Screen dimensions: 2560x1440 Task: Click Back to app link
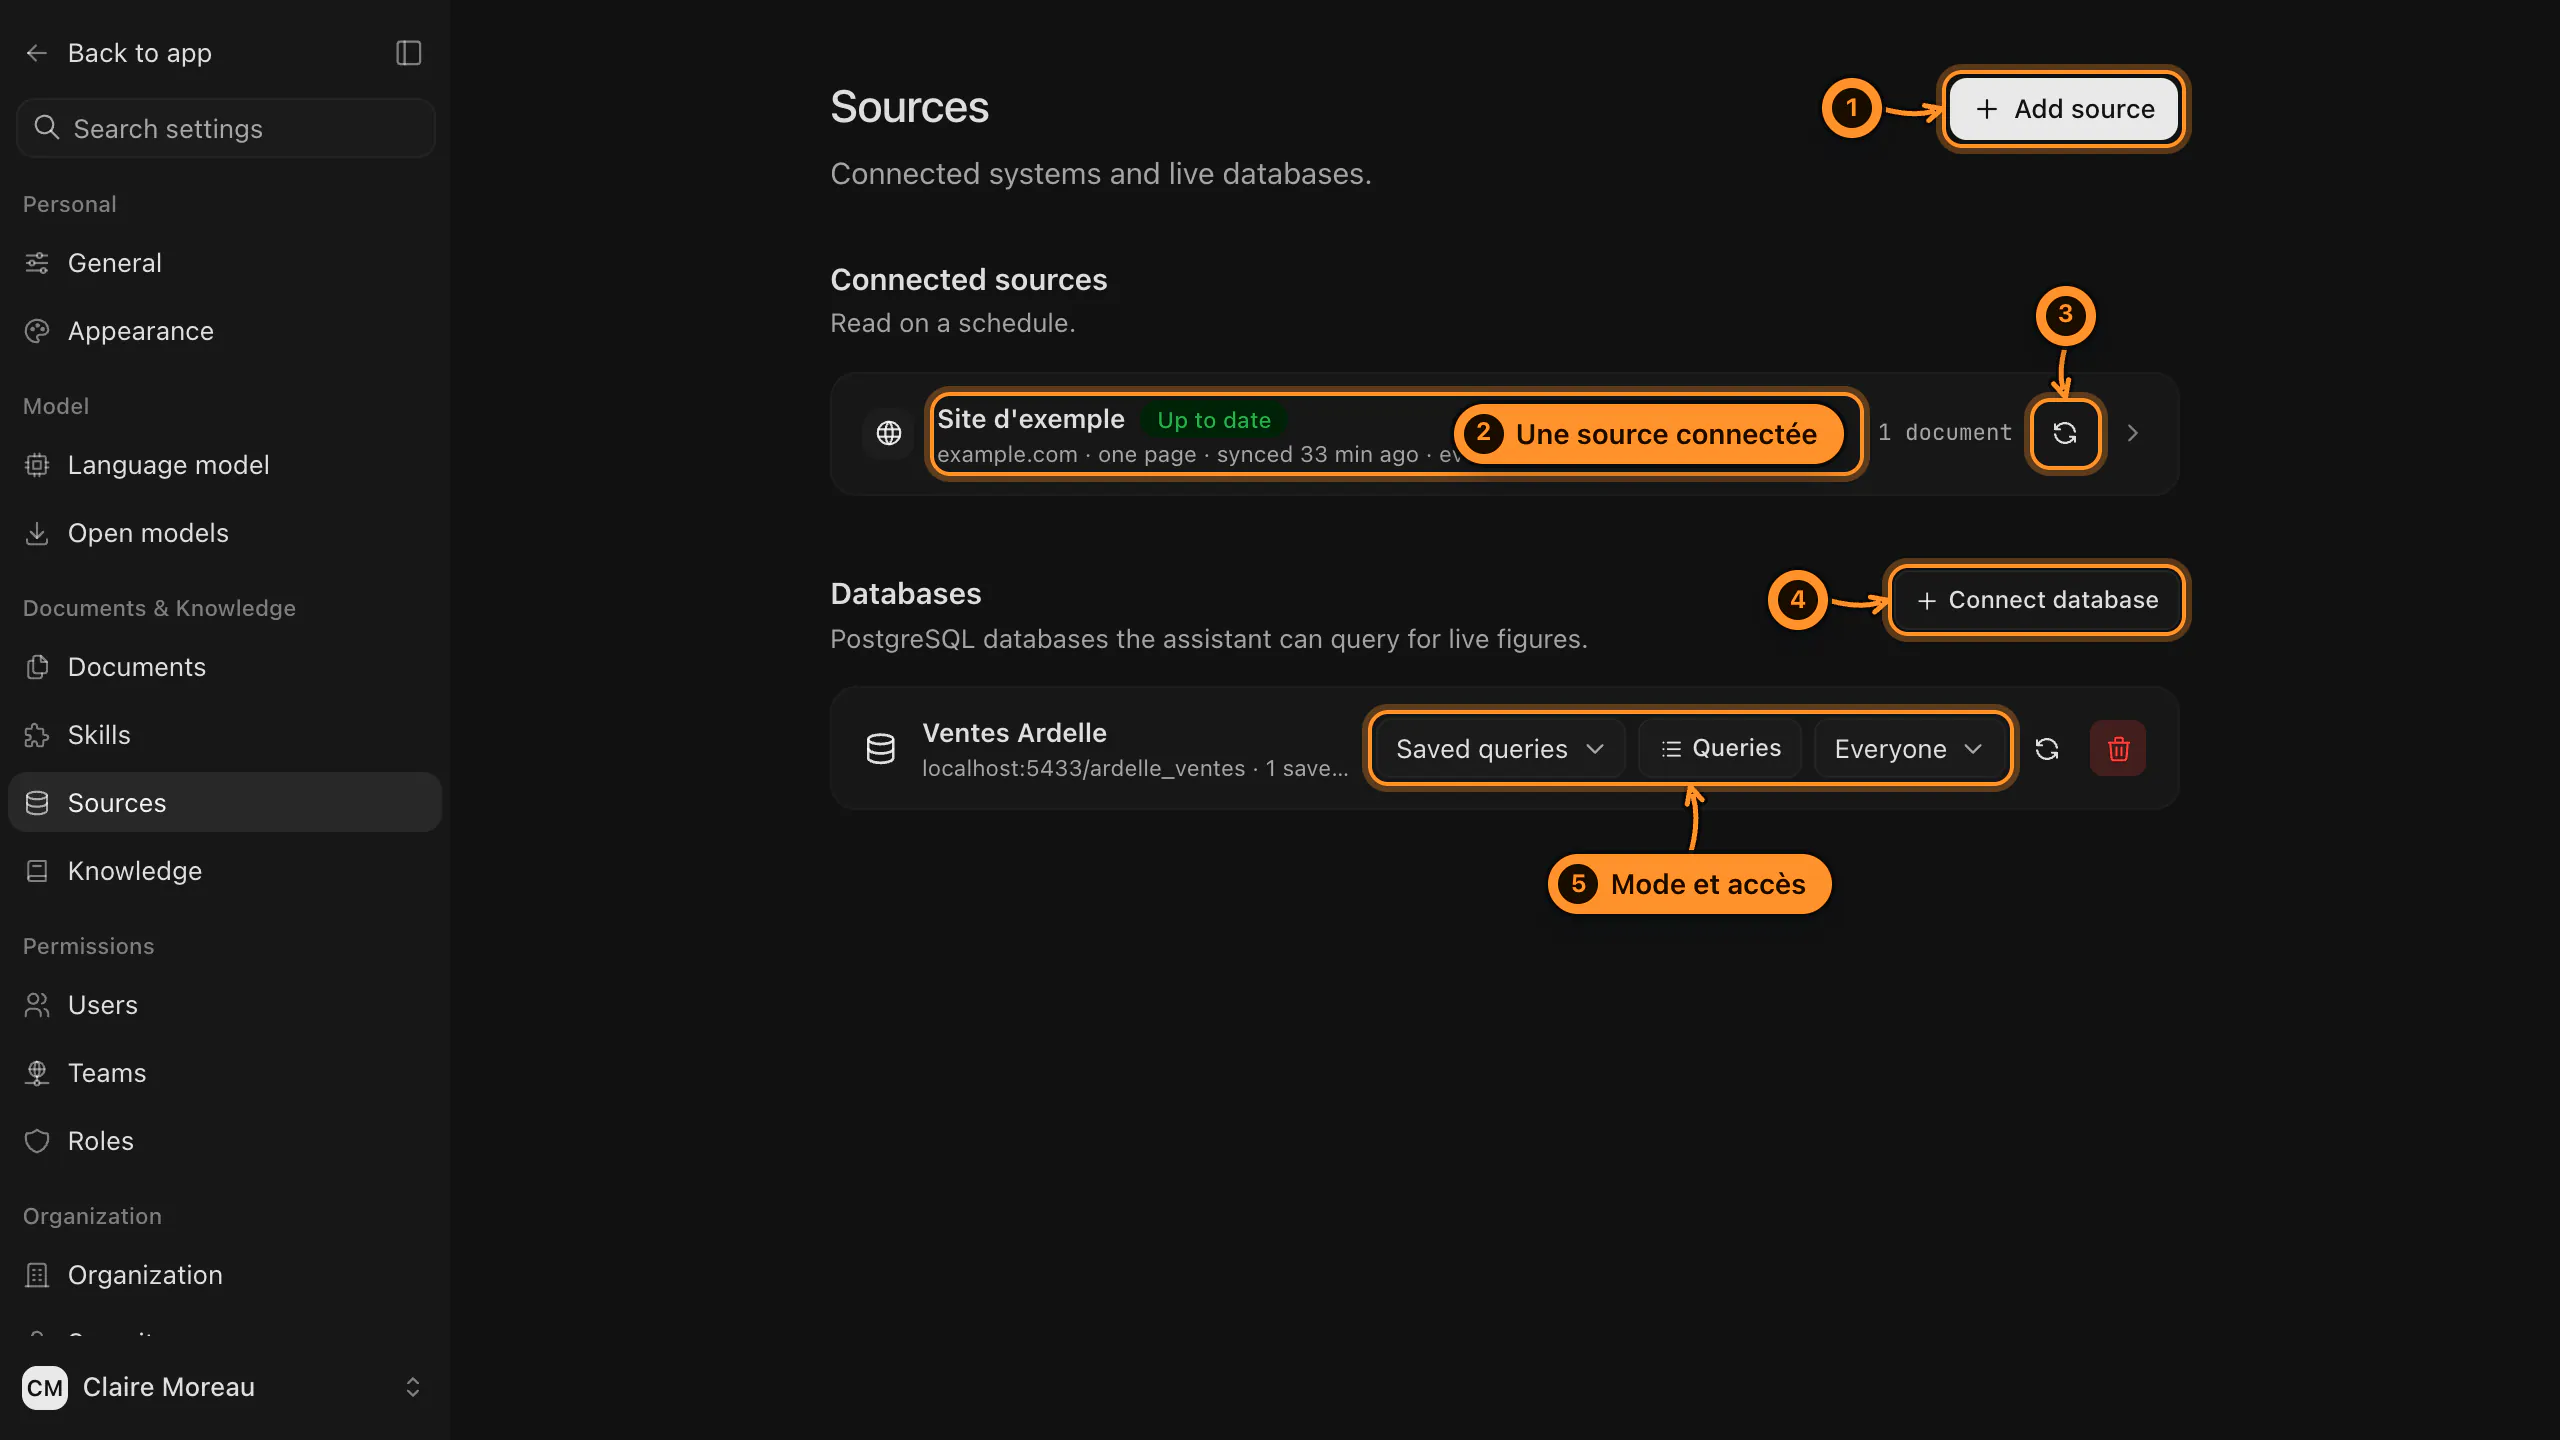140,53
